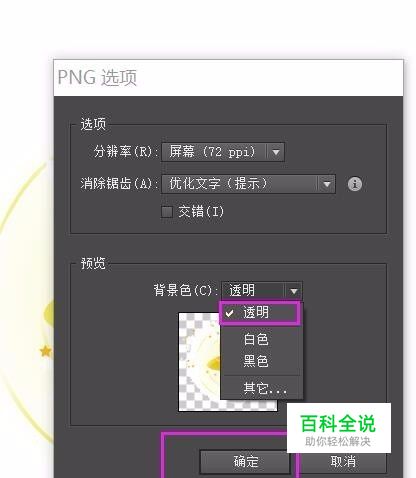The height and width of the screenshot is (478, 416).
Task: Confirm with the 确定 button
Action: point(245,462)
